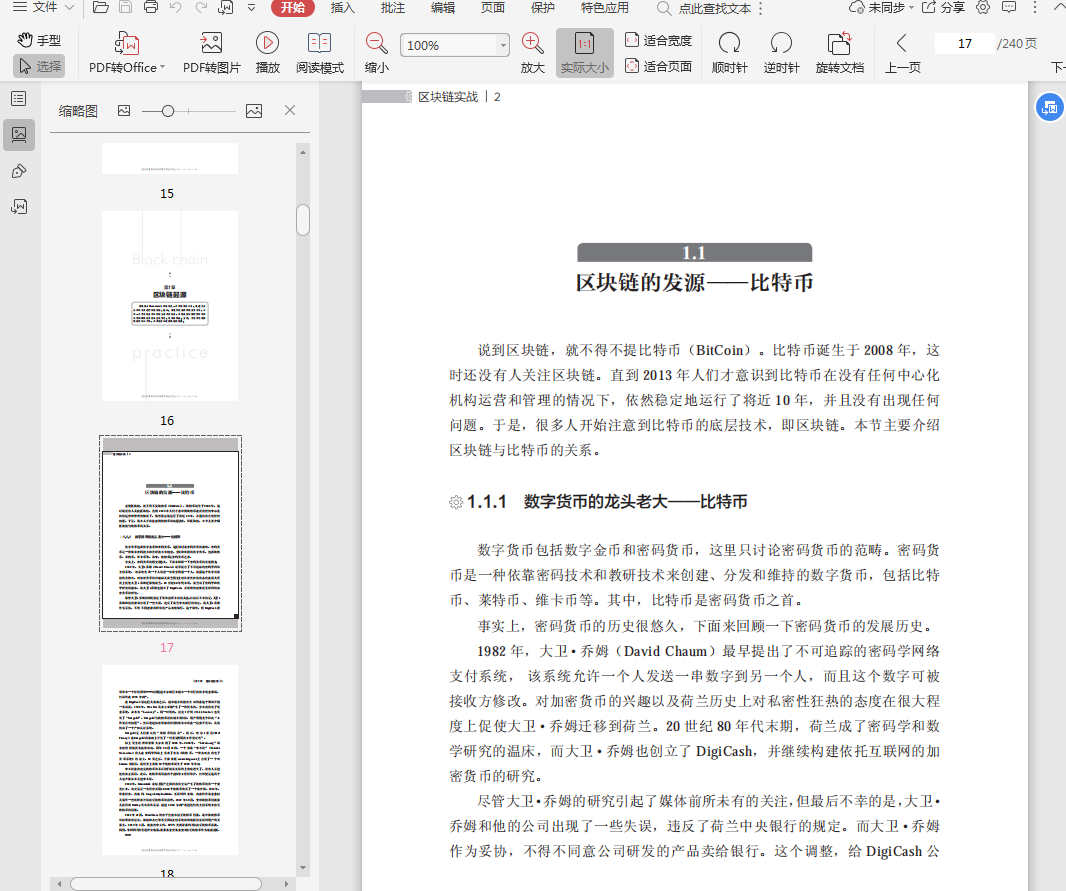Screen dimensions: 1066x891
Task: Toggle 实际大小 actual size view
Action: [x=585, y=53]
